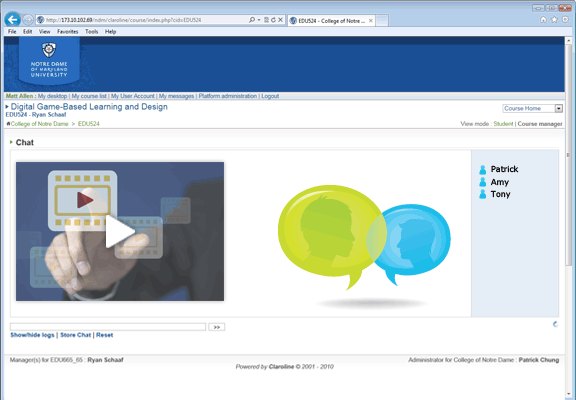Play the video with the white play button
The height and width of the screenshot is (400, 576).
pos(120,231)
